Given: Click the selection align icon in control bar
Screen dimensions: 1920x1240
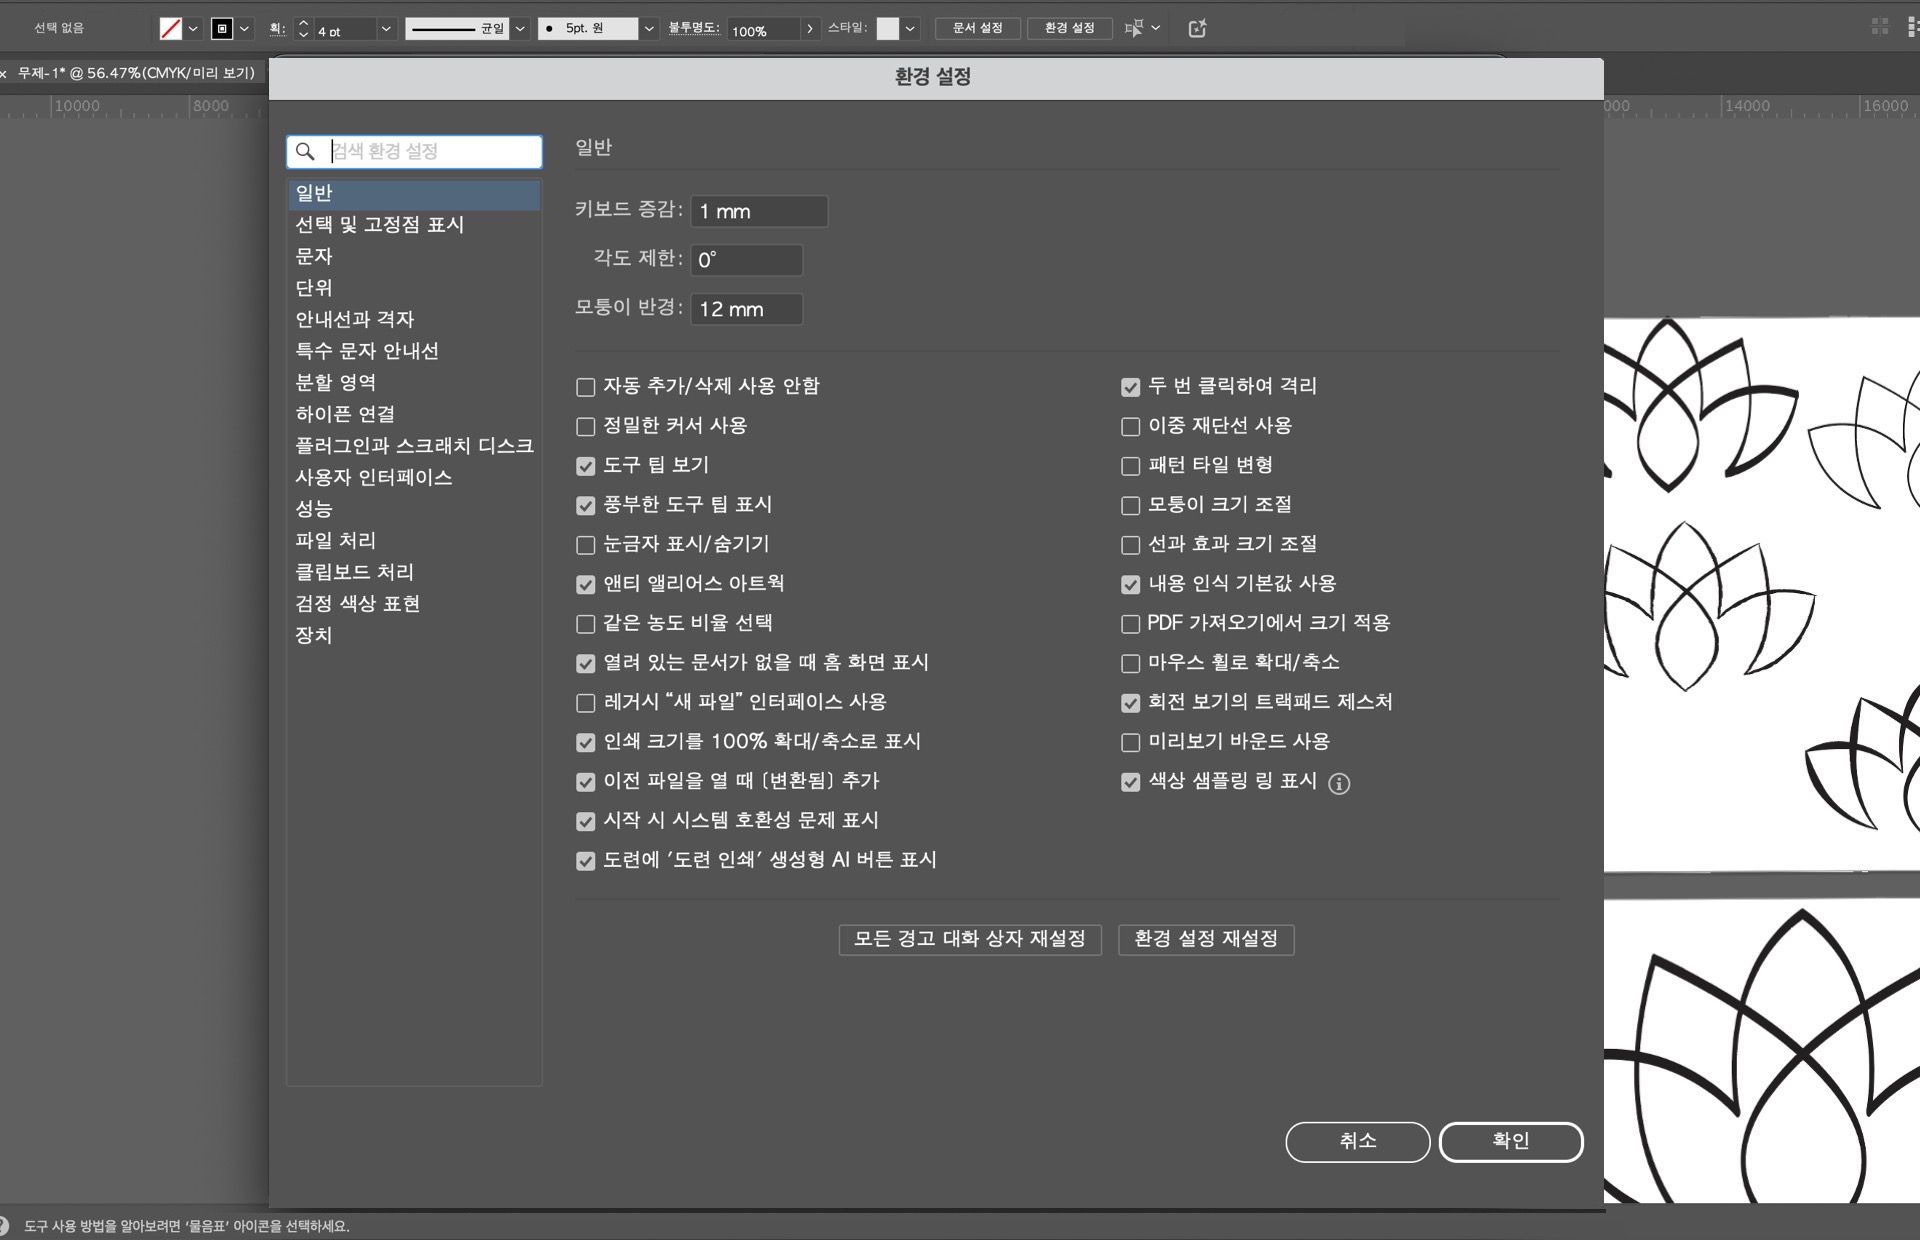Looking at the screenshot, I should (x=1133, y=29).
